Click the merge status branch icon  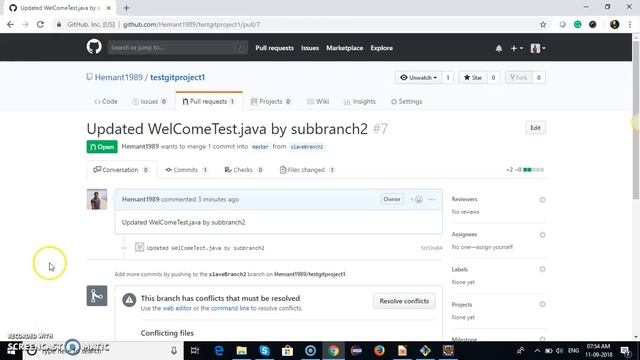97,296
